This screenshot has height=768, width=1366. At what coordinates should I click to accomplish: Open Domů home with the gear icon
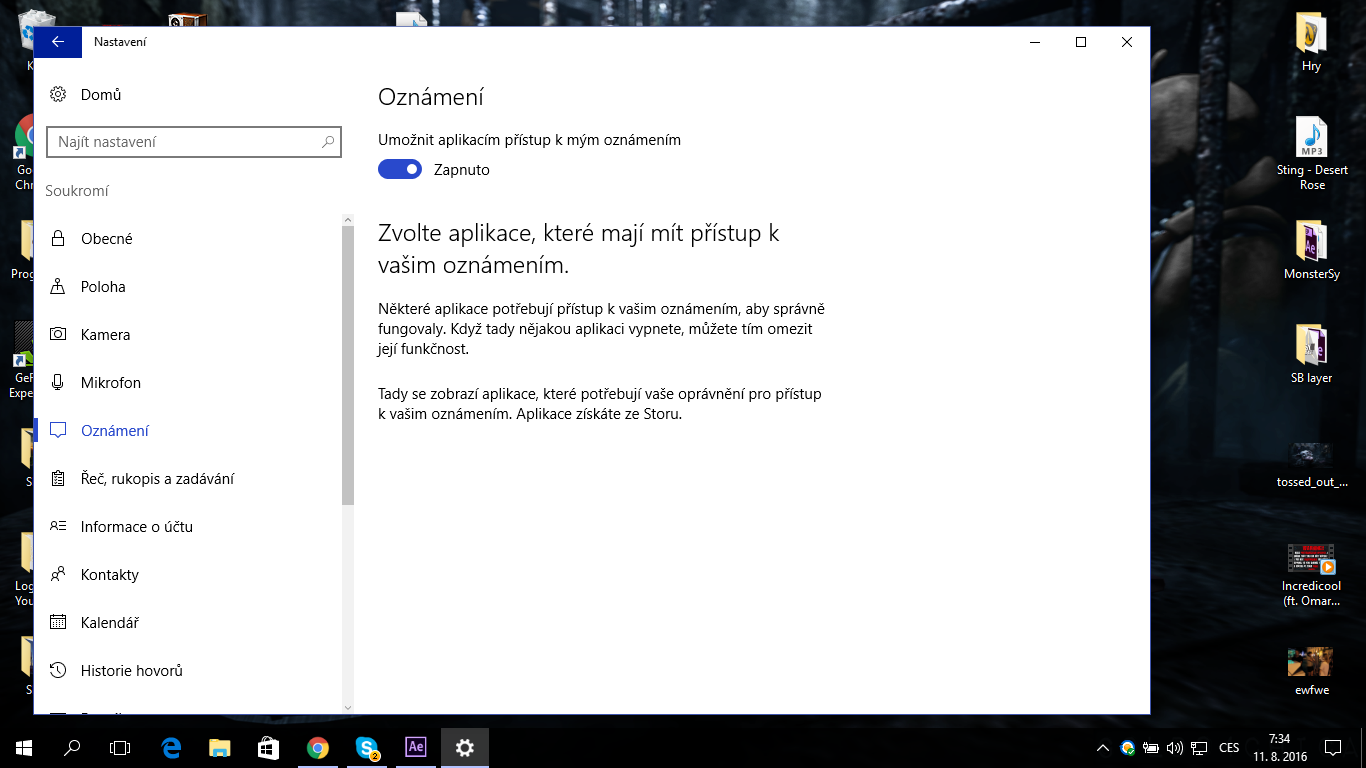tap(58, 95)
